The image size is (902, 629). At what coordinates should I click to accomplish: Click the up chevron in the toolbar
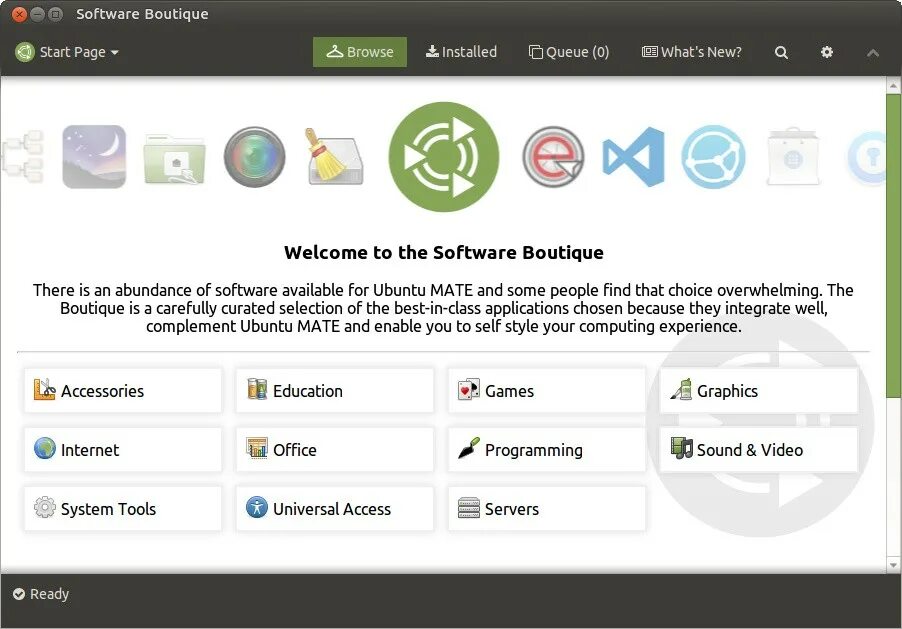click(873, 53)
